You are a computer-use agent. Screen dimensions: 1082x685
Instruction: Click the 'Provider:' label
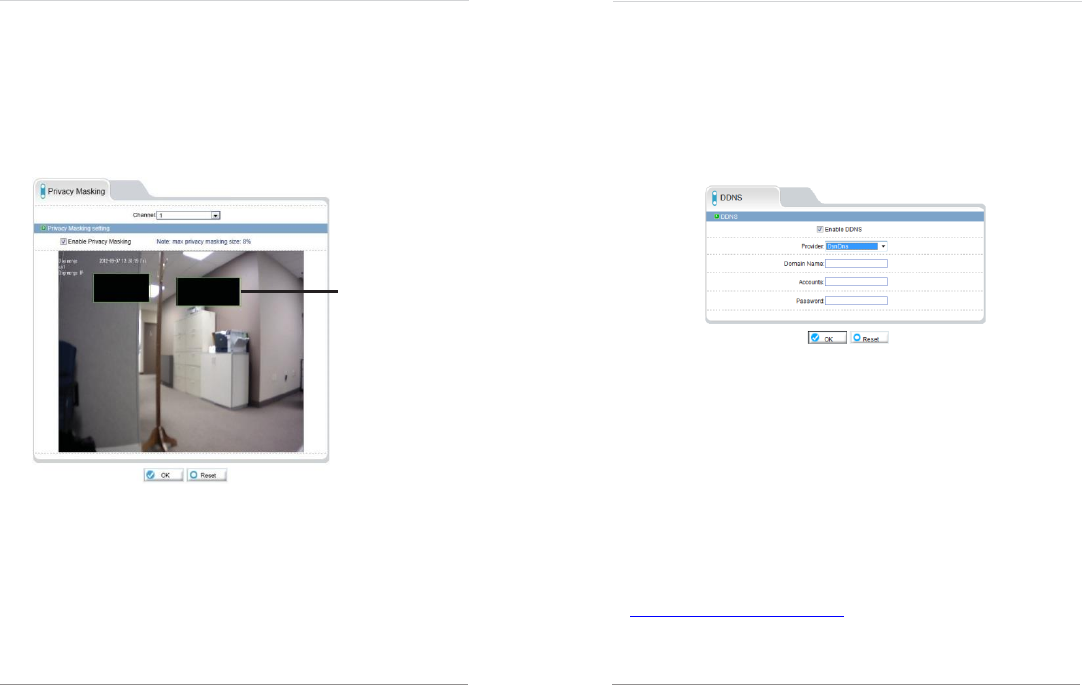[812, 246]
